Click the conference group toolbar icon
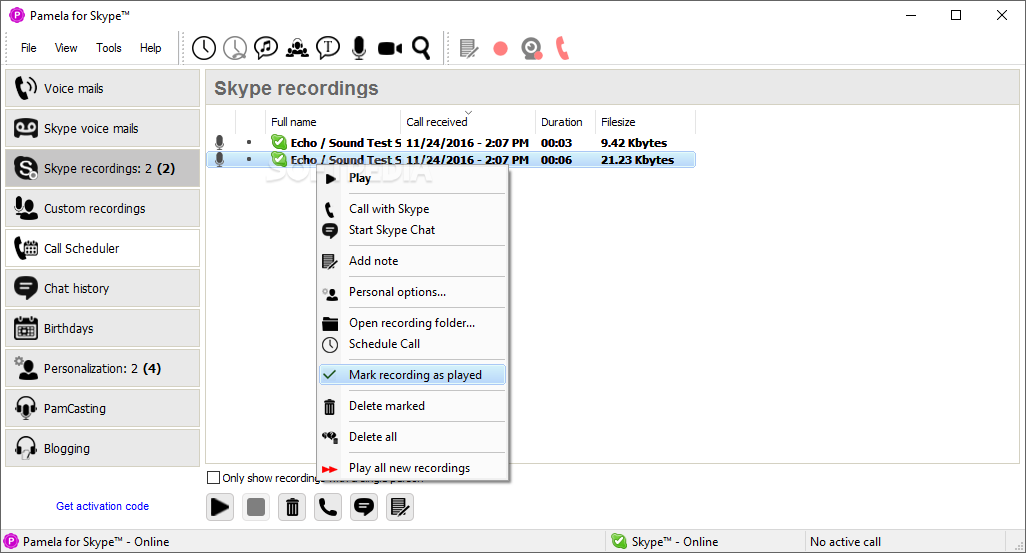This screenshot has height=553, width=1026. pos(297,48)
